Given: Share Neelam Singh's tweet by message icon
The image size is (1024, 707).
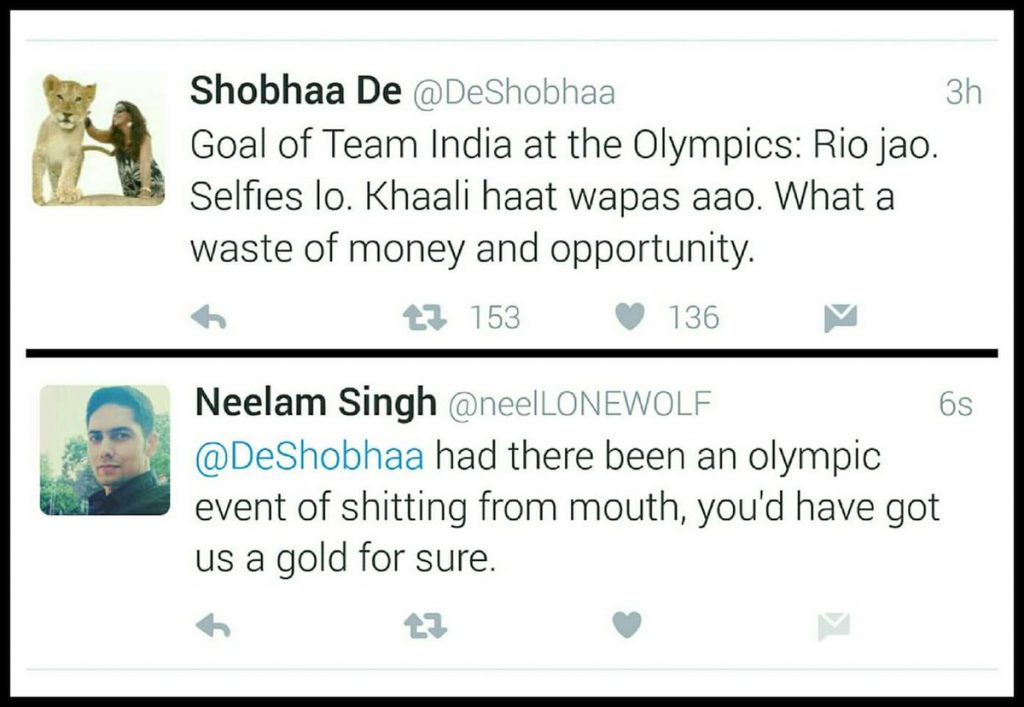Looking at the screenshot, I should 834,626.
